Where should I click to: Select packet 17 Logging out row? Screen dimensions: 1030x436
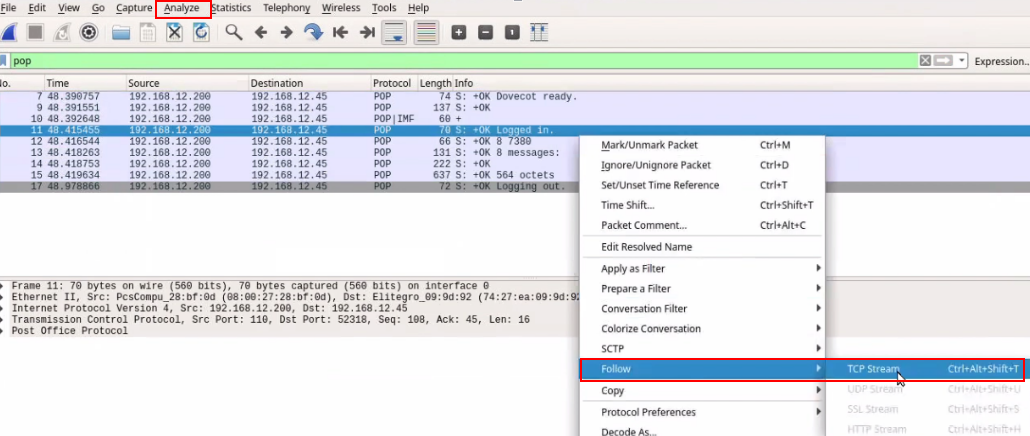(289, 186)
